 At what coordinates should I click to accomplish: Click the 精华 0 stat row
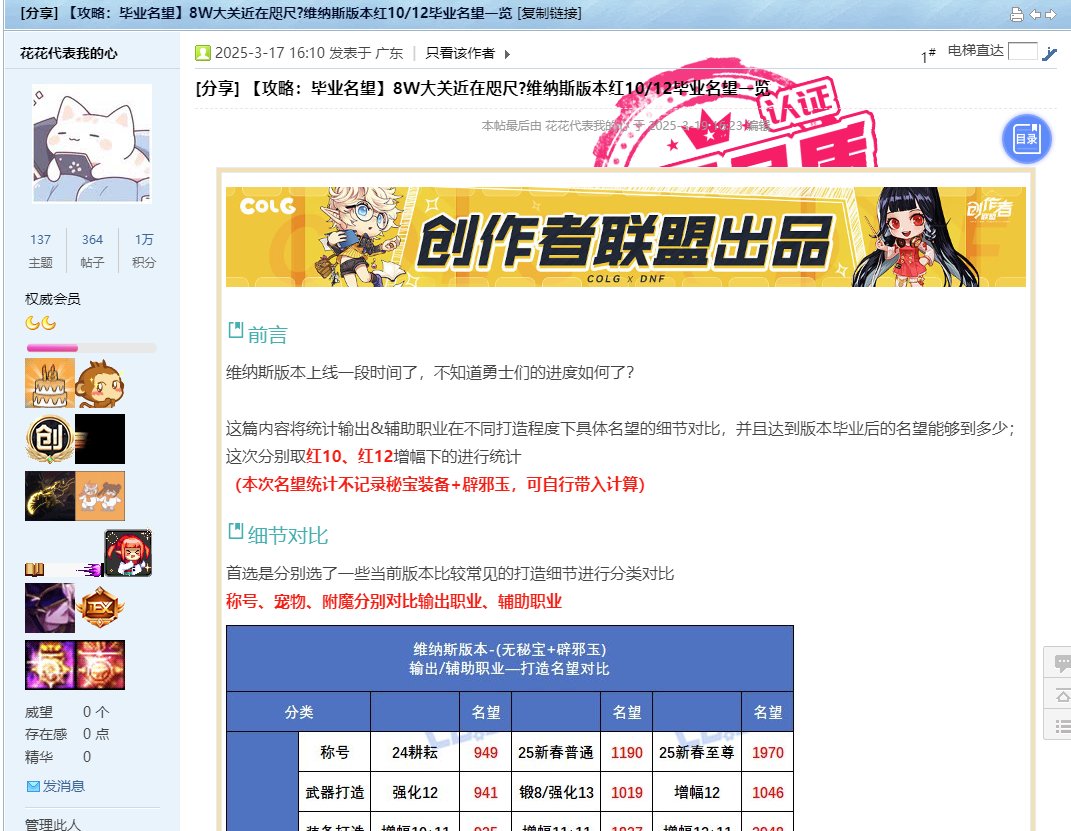tap(58, 757)
